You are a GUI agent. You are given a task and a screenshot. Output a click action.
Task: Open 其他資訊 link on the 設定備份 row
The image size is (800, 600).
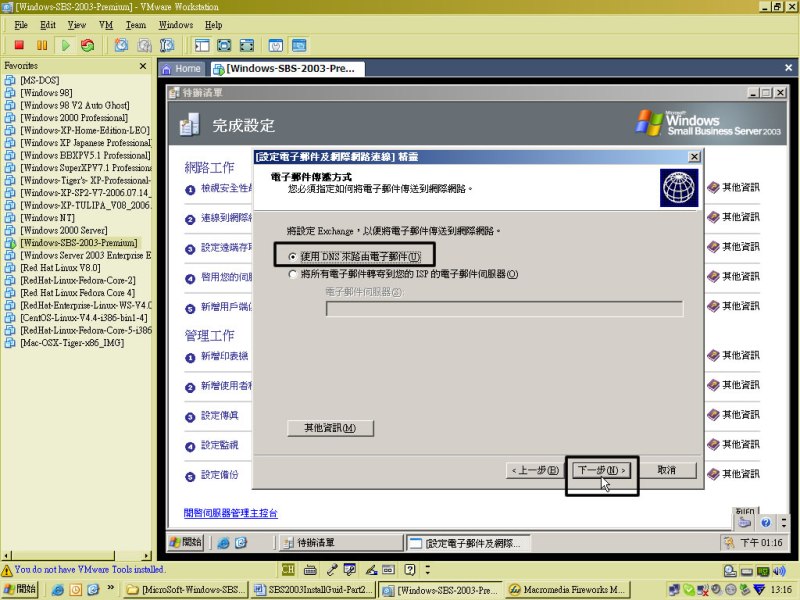(x=734, y=474)
